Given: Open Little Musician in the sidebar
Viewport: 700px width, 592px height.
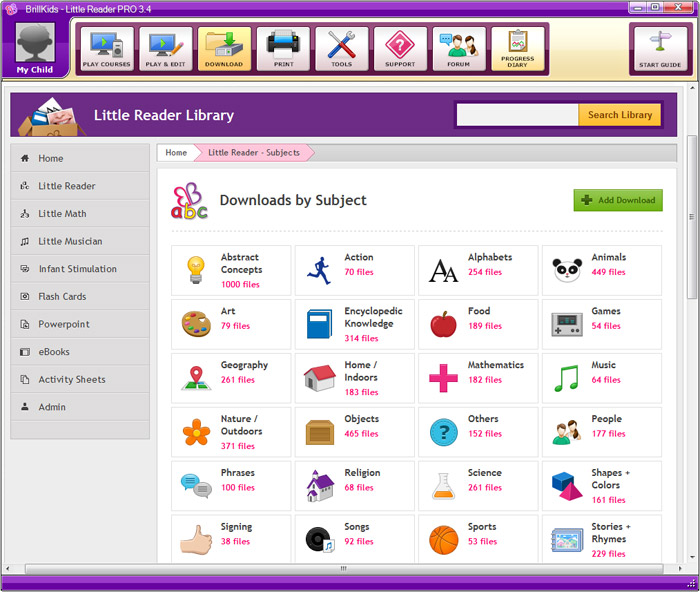Looking at the screenshot, I should [x=80, y=242].
